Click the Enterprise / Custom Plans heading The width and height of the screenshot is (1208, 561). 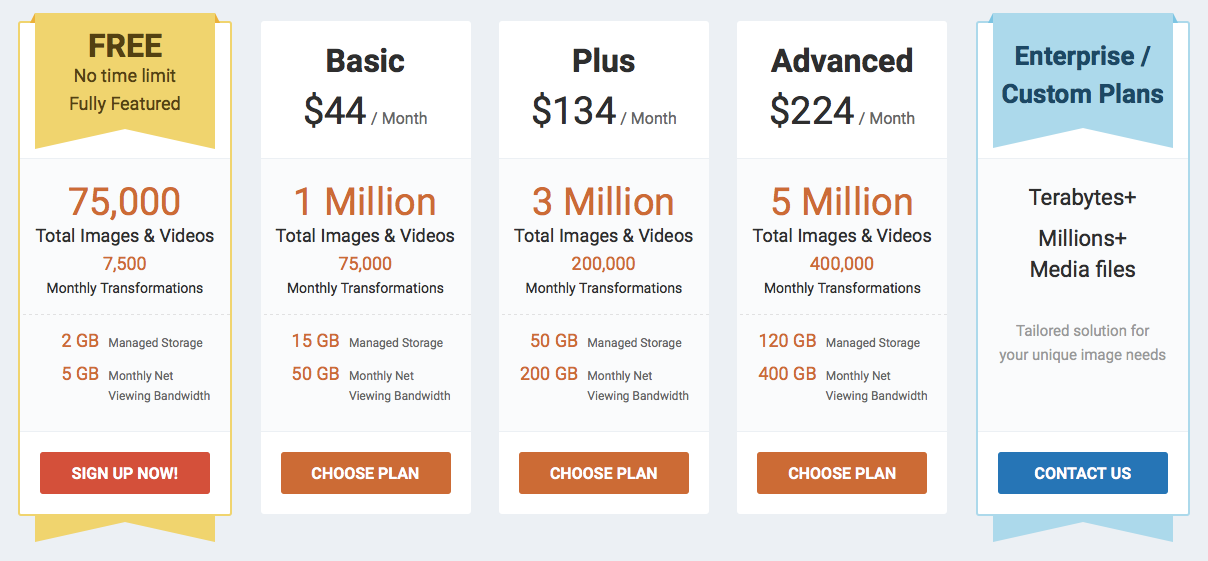[x=1082, y=75]
